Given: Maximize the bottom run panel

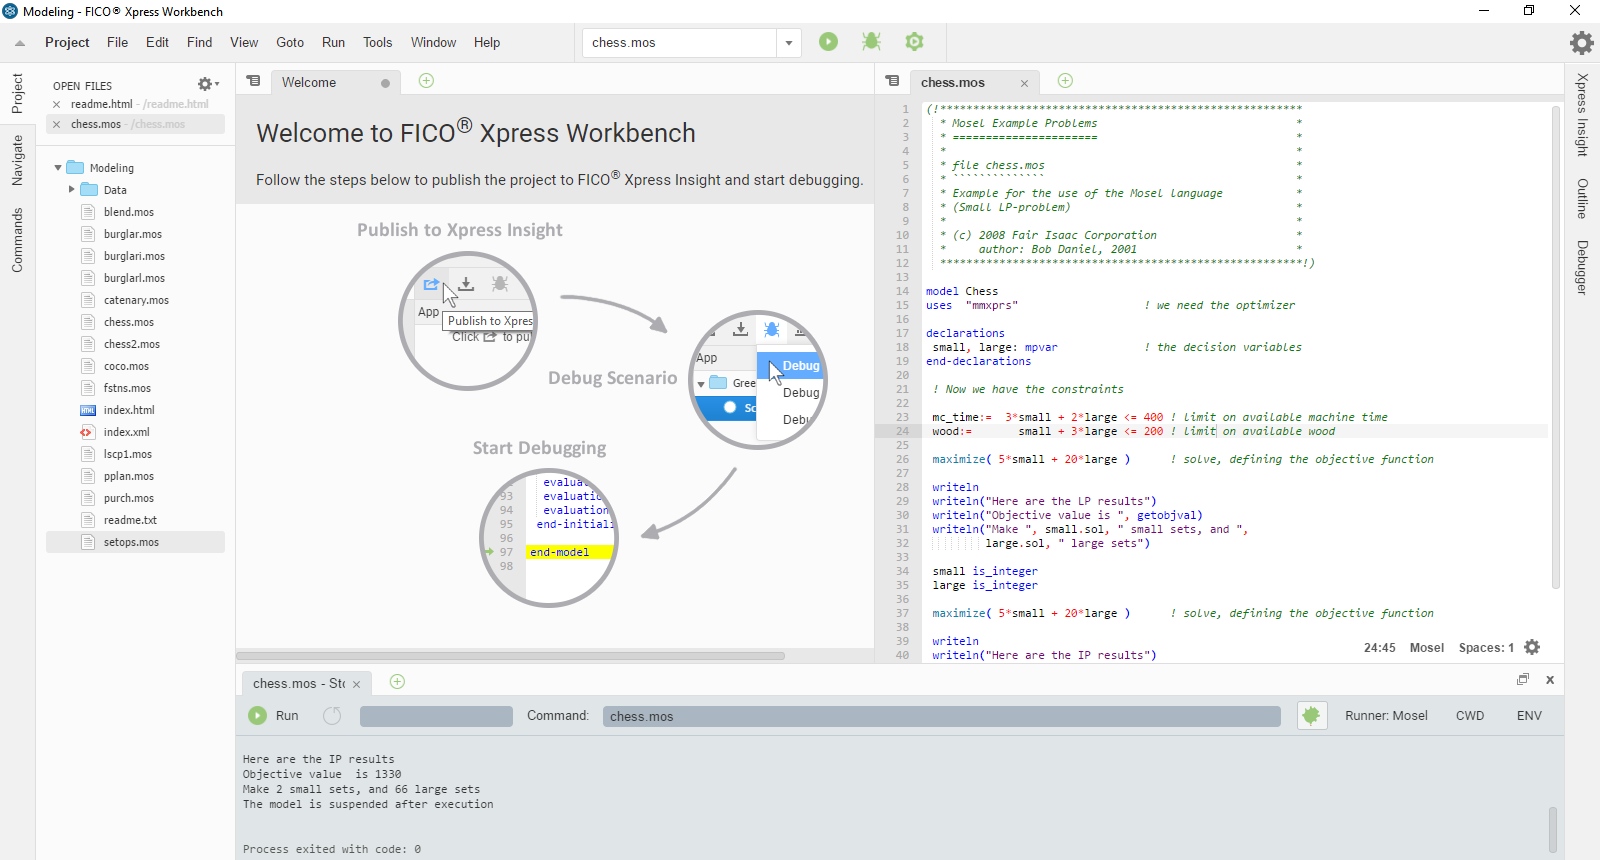Looking at the screenshot, I should pyautogui.click(x=1523, y=680).
